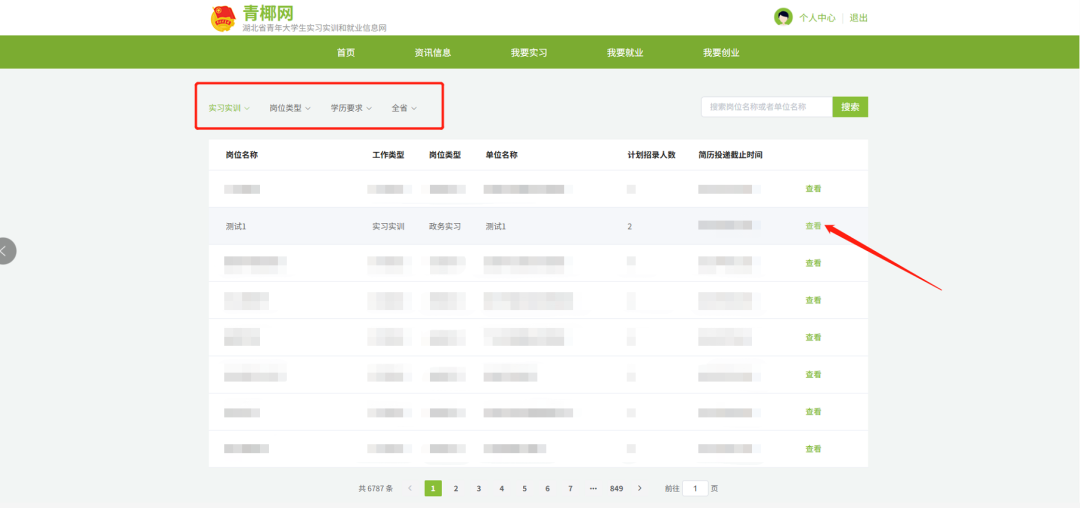Image resolution: width=1080 pixels, height=508 pixels.
Task: Click the 前往 page number input box
Action: [x=695, y=488]
